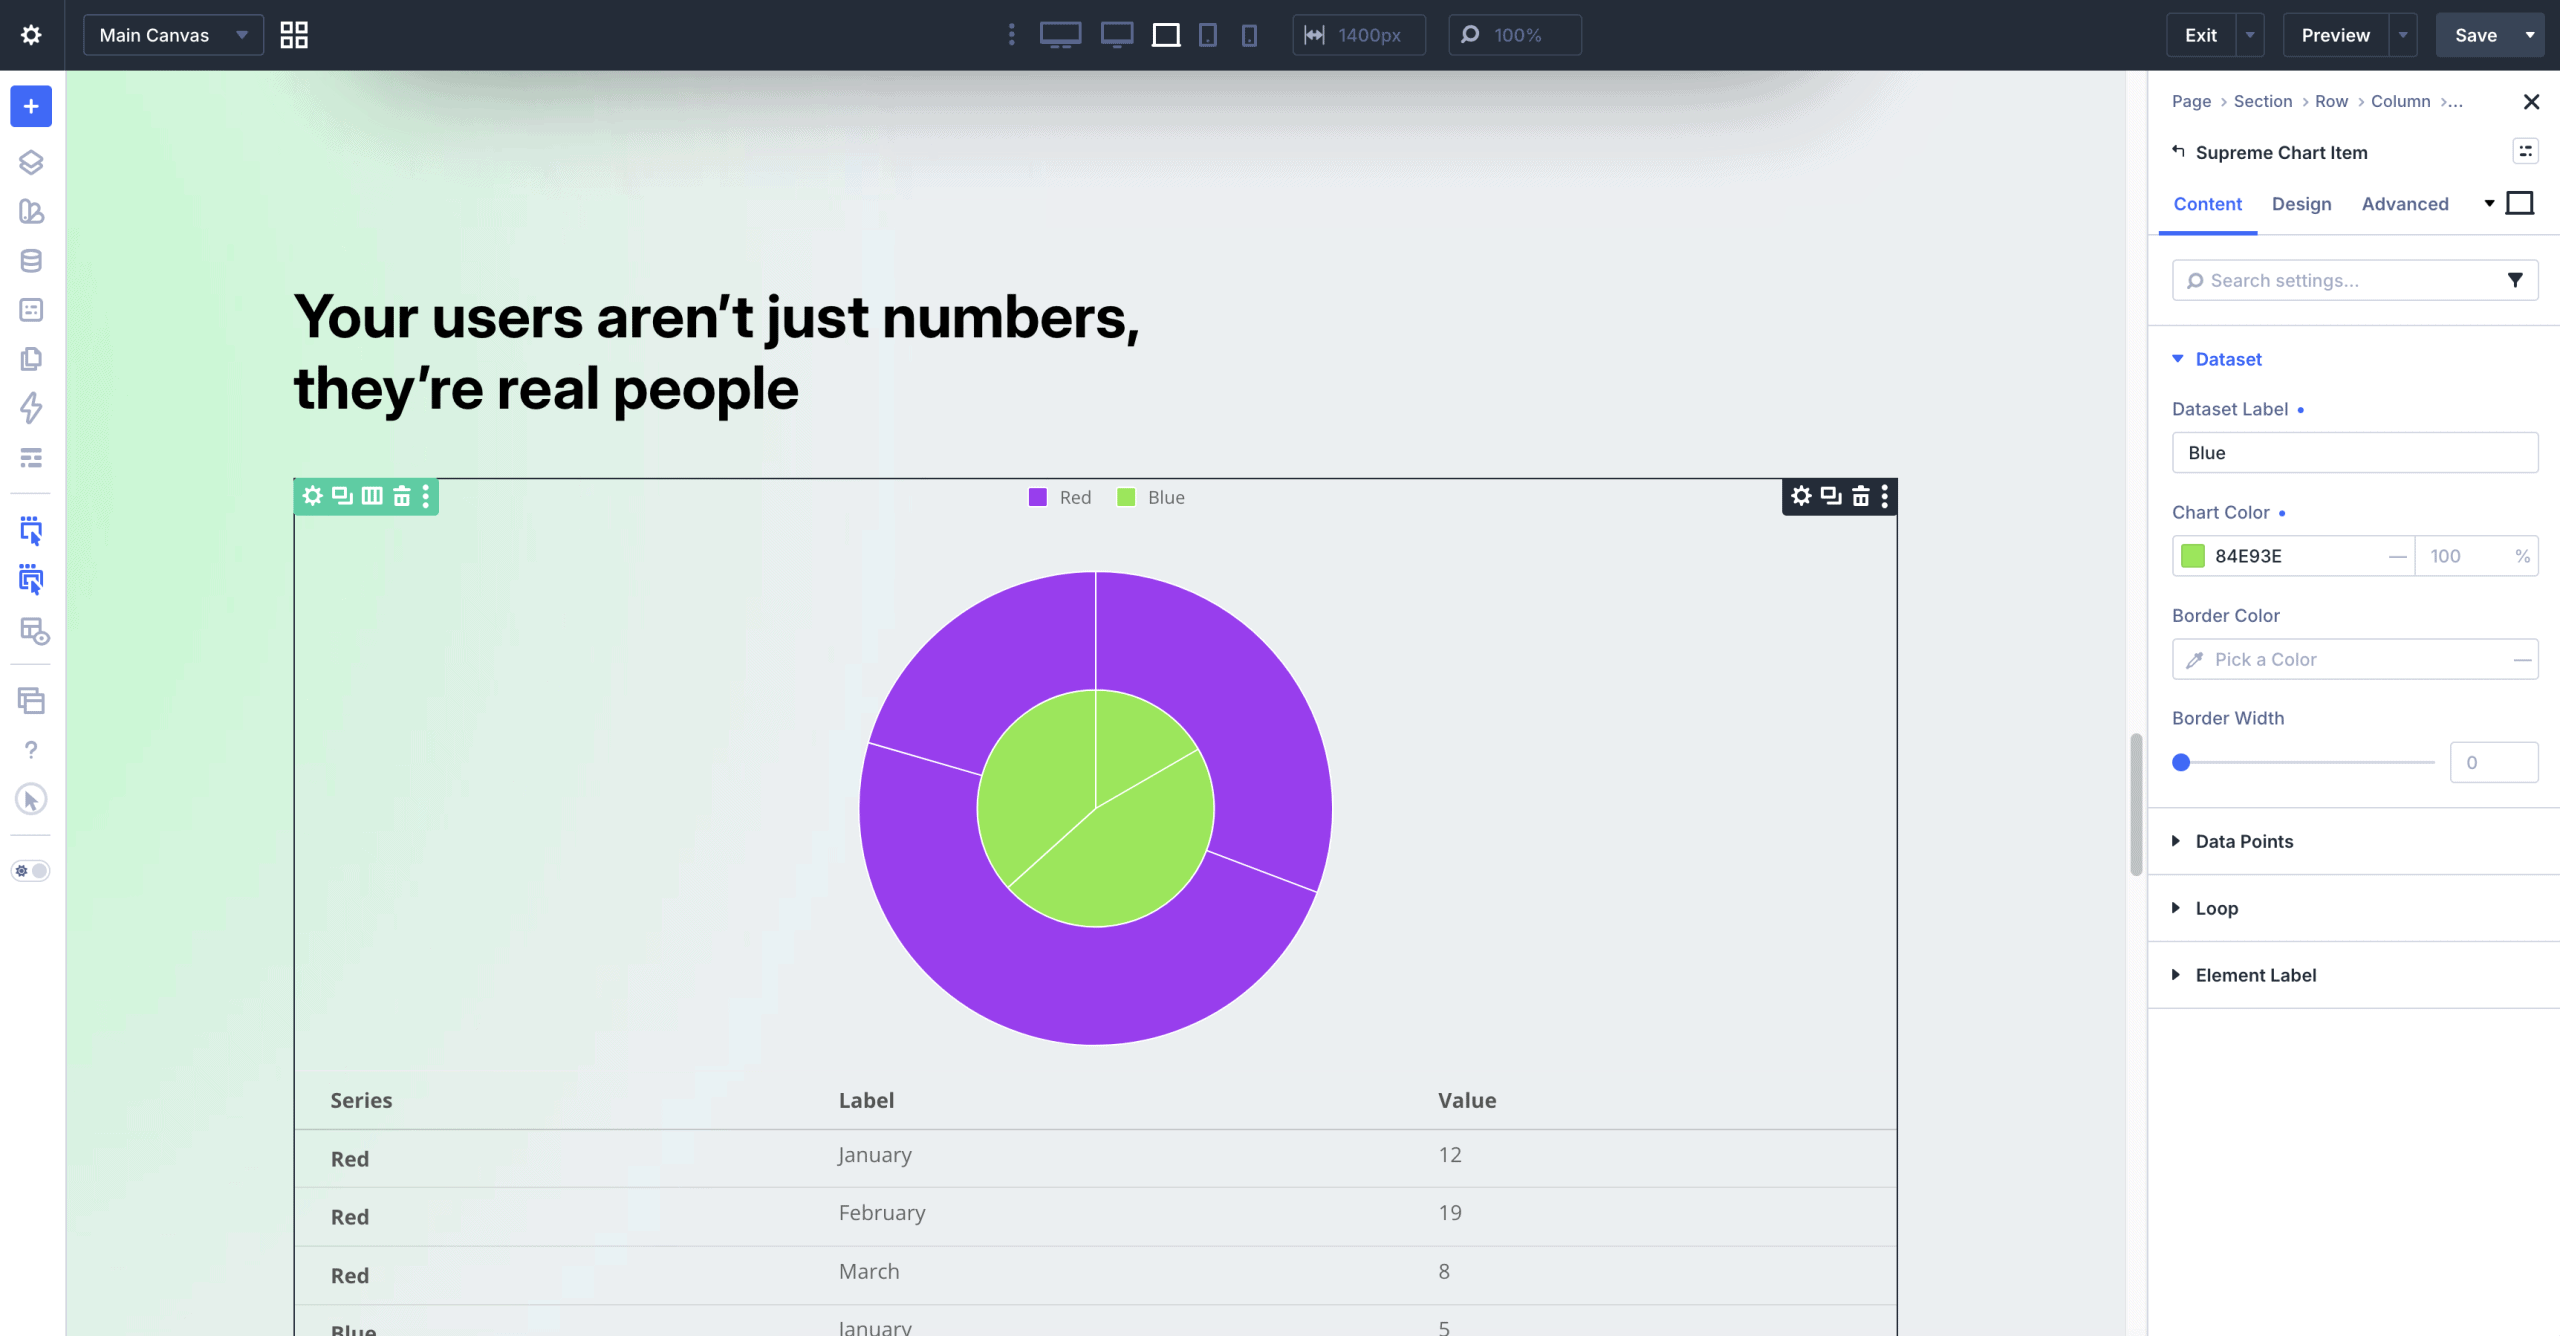Delete module with dark toolbar trash
Screen dimensions: 2560x1336
point(1860,496)
